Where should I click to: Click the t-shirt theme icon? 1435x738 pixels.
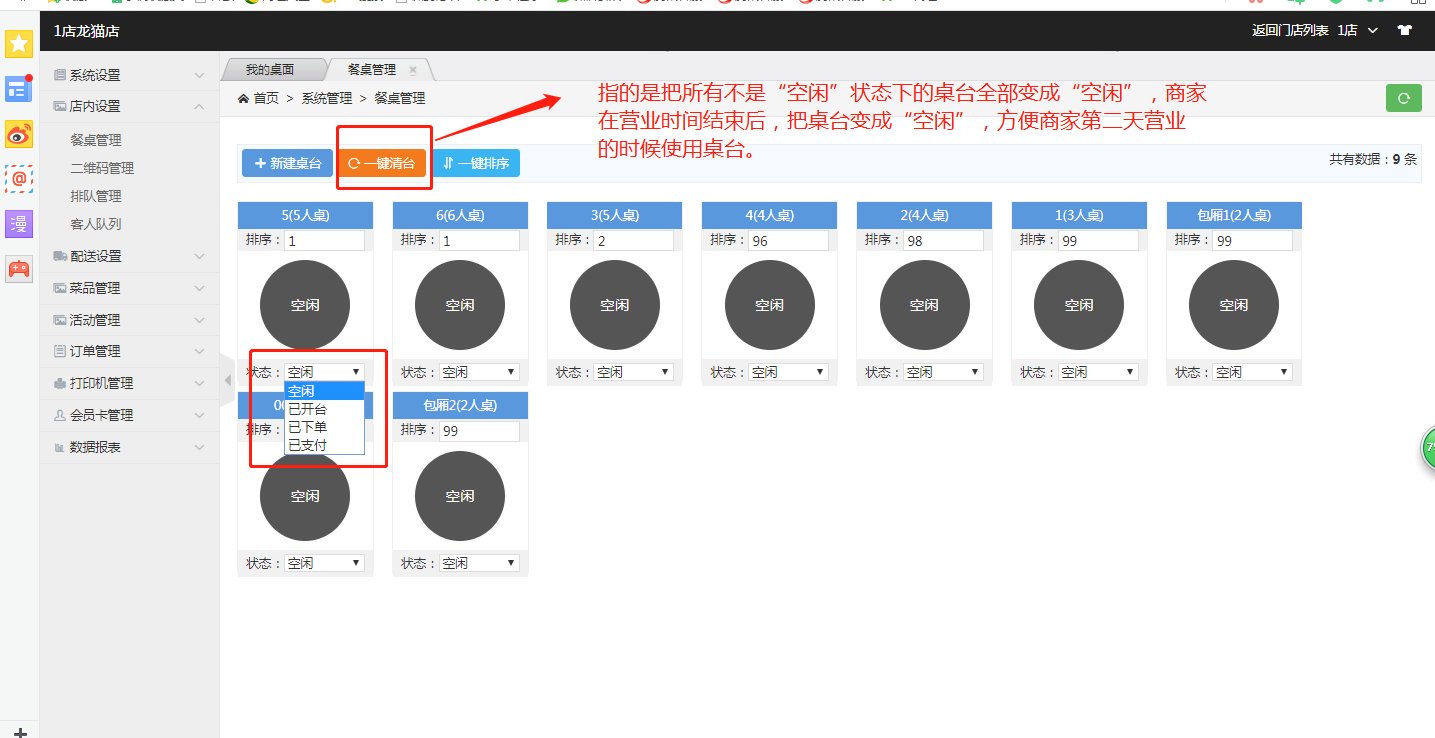click(x=1404, y=31)
